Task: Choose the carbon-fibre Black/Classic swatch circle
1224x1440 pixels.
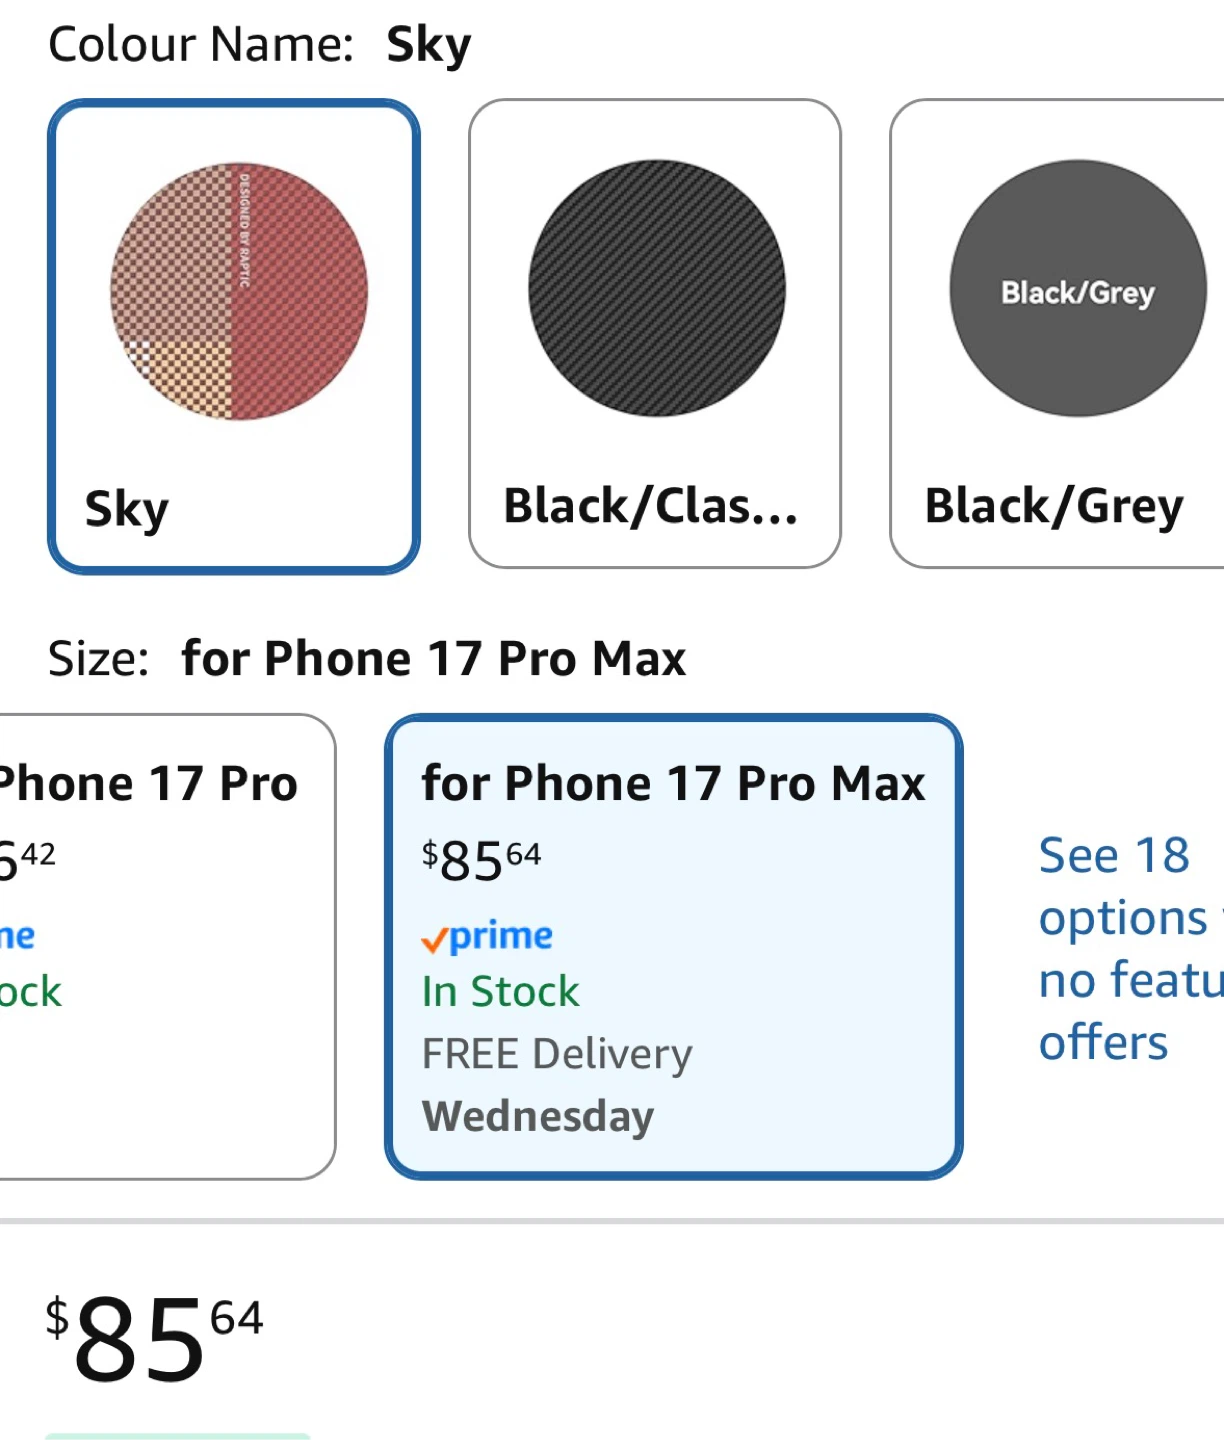Action: pyautogui.click(x=657, y=288)
